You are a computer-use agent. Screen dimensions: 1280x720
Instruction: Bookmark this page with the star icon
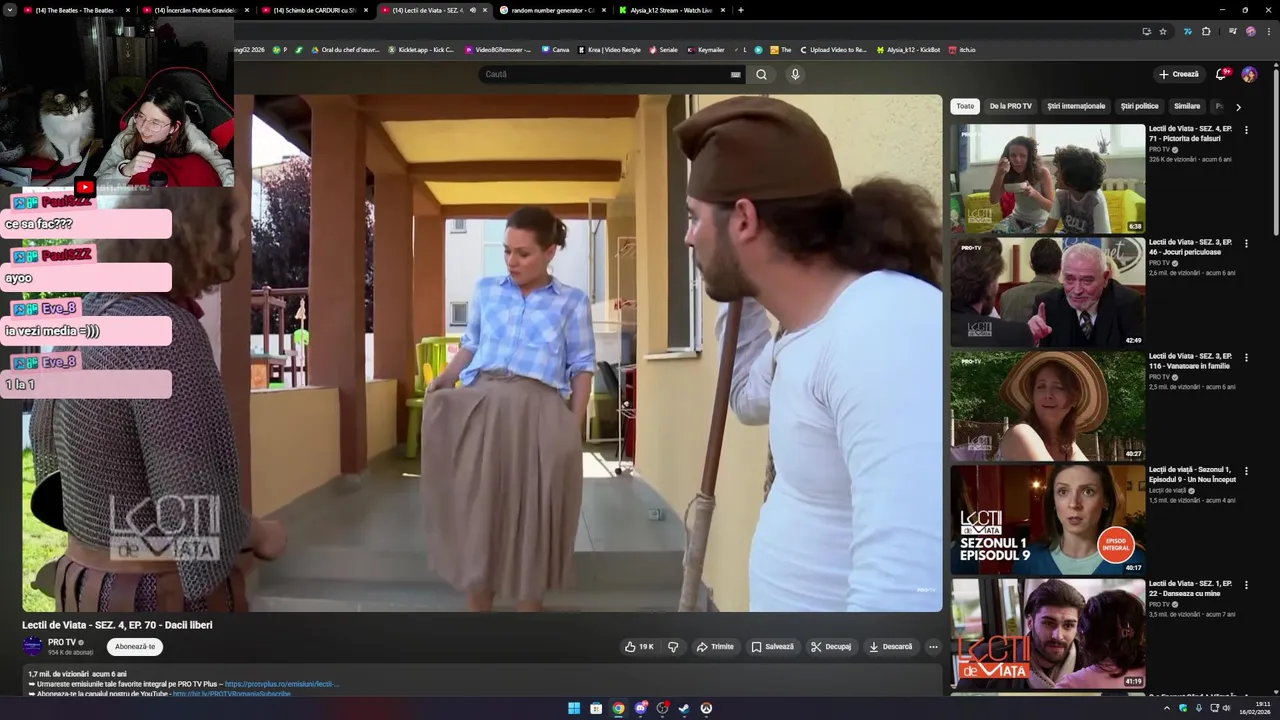pos(1163,31)
